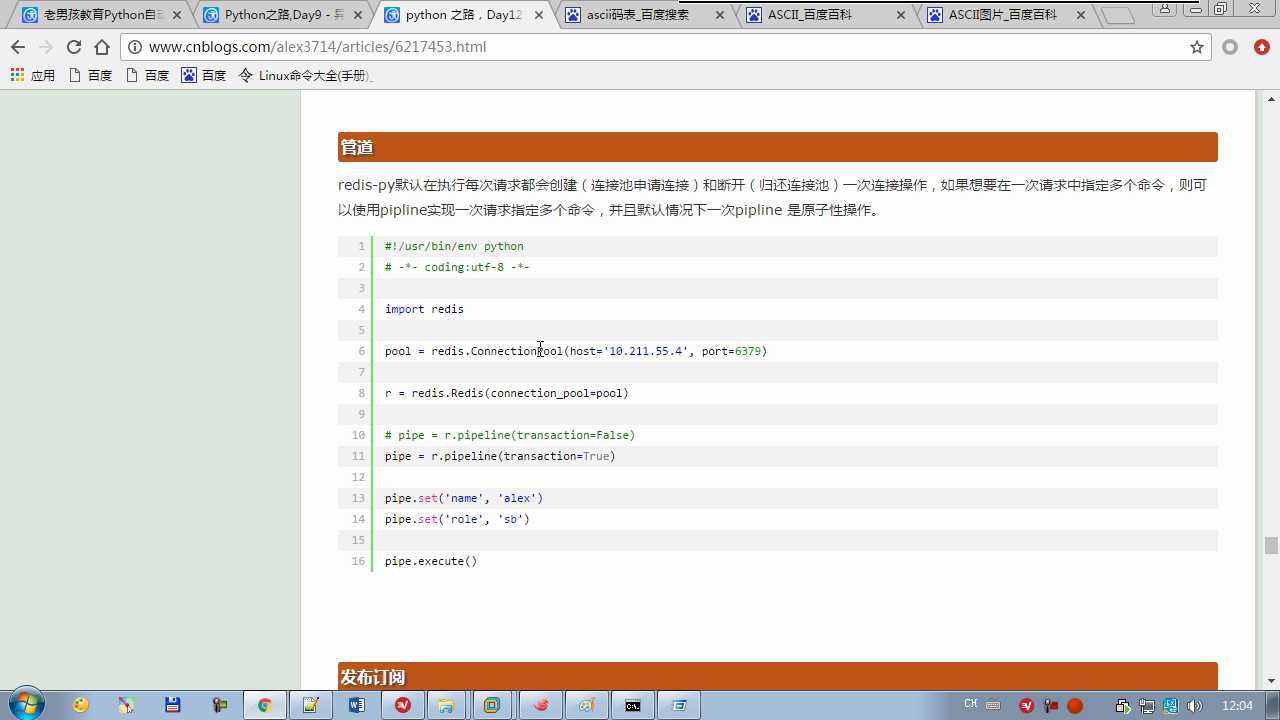Close the ASCII_百度百科 tab
Image resolution: width=1280 pixels, height=720 pixels.
pyautogui.click(x=901, y=15)
